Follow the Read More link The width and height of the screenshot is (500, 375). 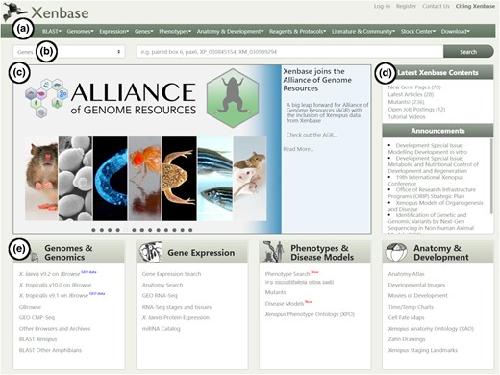[x=298, y=149]
